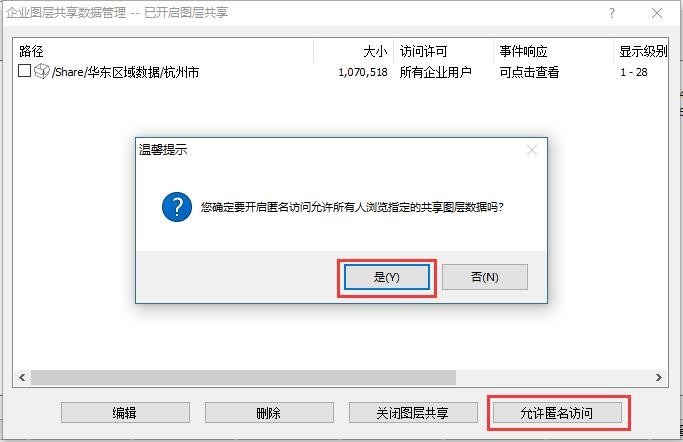Close the 温馨提示 dialog with its X
The image size is (683, 442).
pyautogui.click(x=532, y=151)
